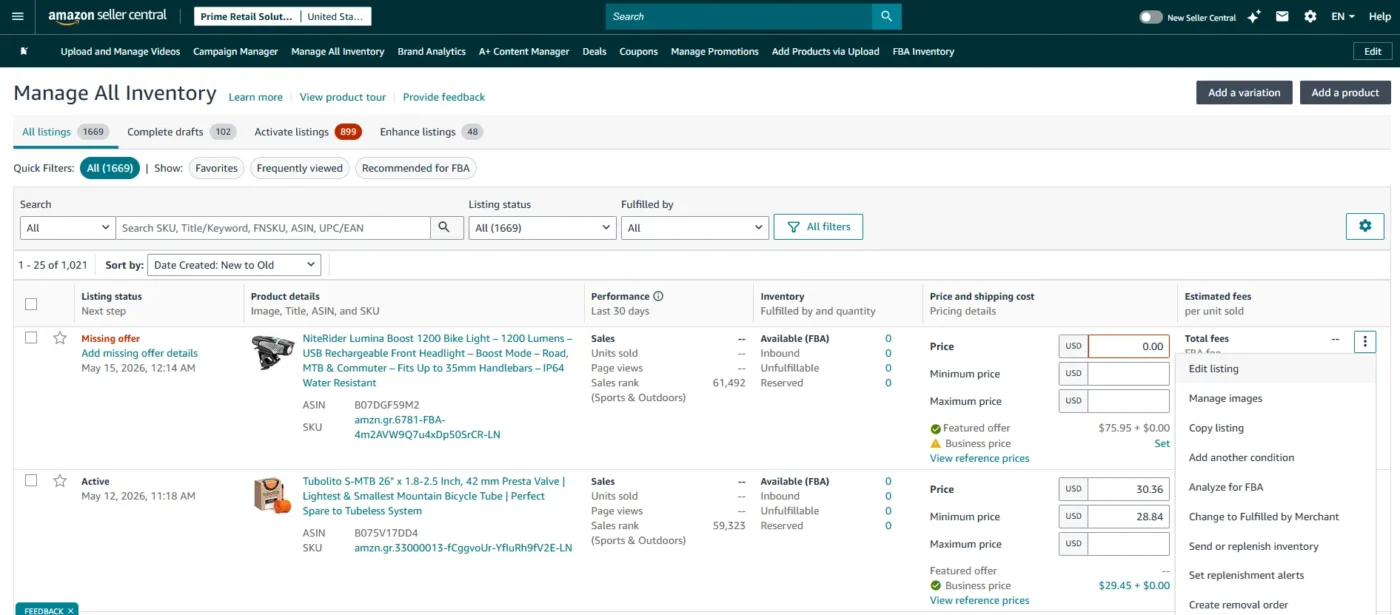Choose Send or replenish inventory
The image size is (1400, 615).
click(1275, 546)
